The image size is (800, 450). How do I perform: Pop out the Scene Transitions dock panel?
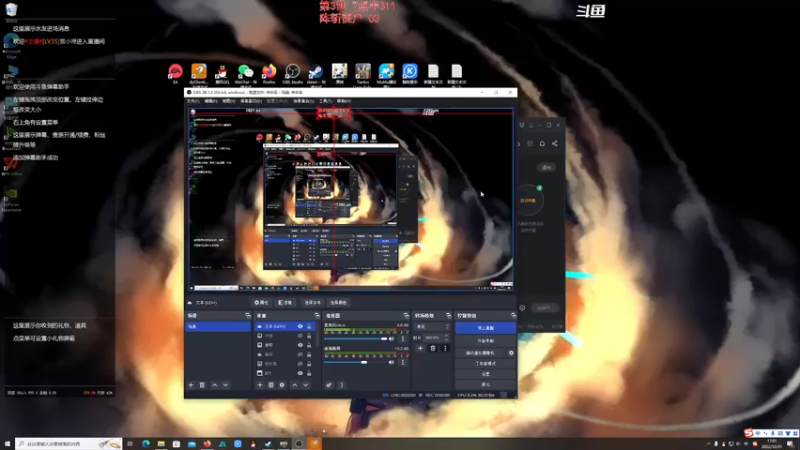[x=448, y=316]
